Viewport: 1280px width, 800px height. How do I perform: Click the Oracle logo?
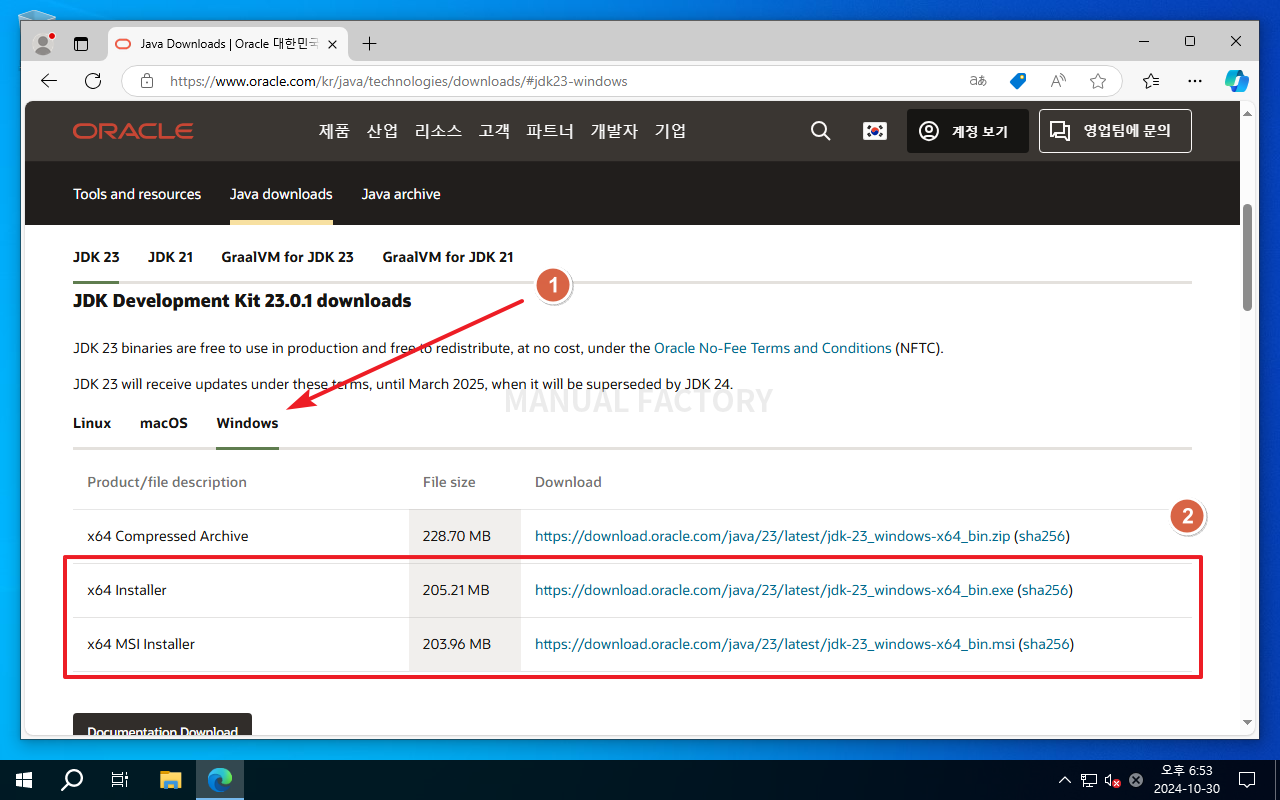click(x=133, y=131)
